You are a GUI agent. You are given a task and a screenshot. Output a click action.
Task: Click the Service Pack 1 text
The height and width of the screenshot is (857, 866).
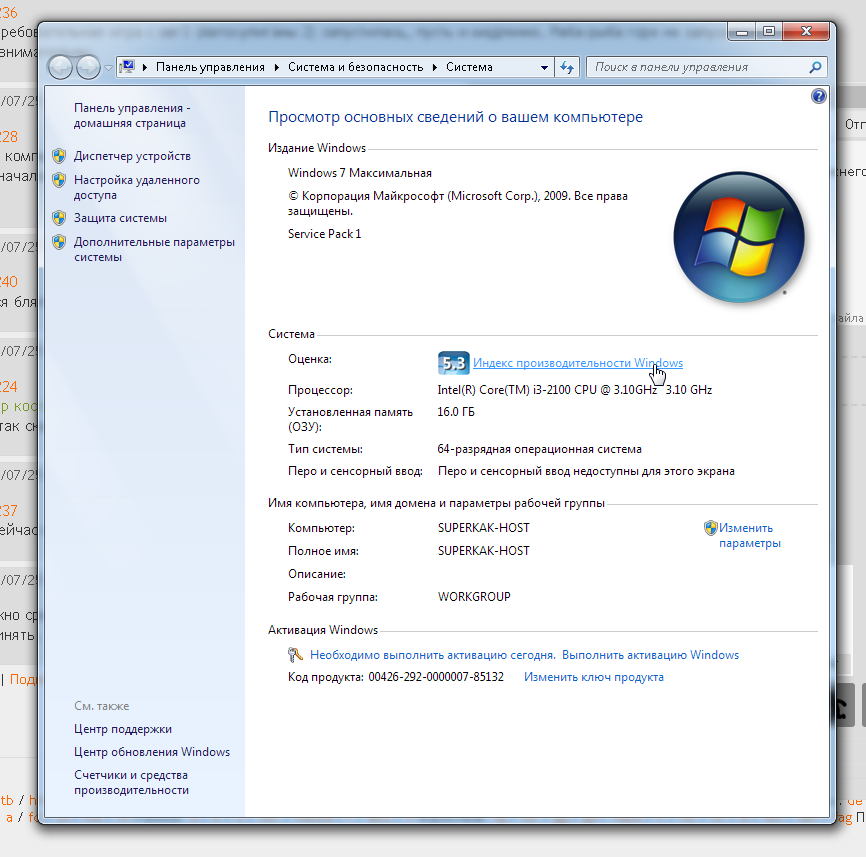tap(324, 234)
